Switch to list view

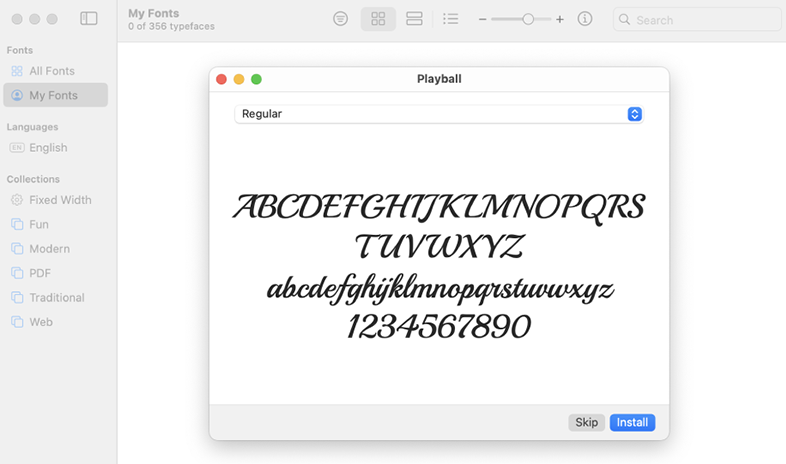click(x=451, y=19)
